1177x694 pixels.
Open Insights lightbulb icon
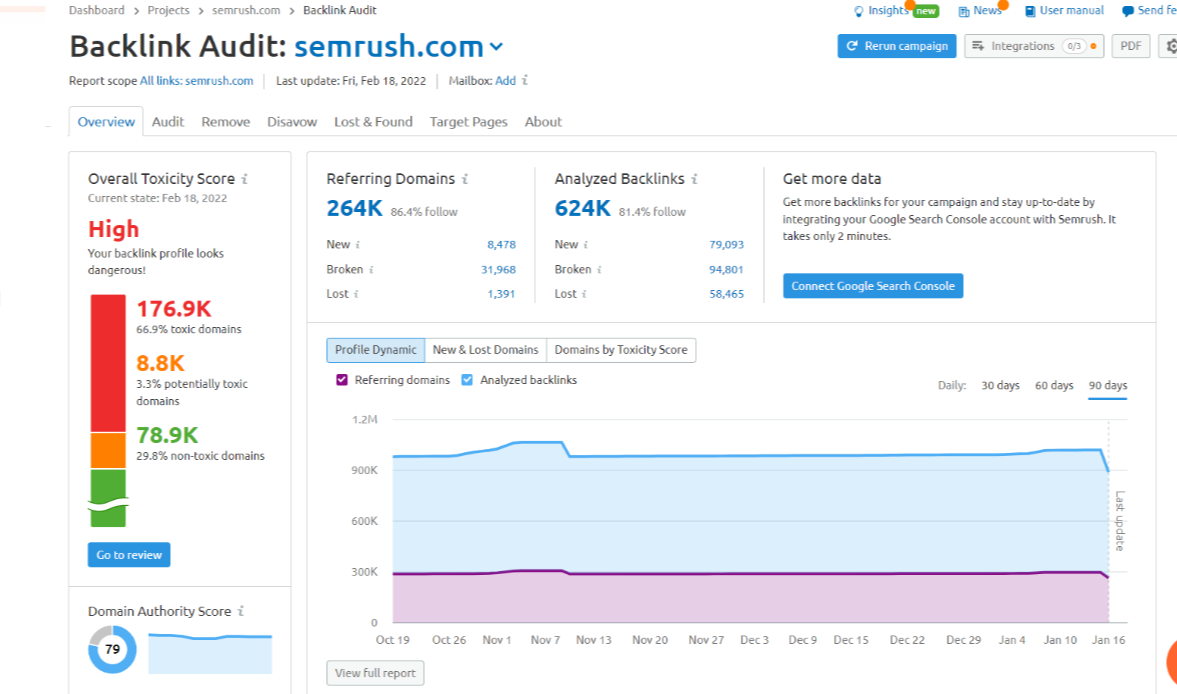point(857,11)
